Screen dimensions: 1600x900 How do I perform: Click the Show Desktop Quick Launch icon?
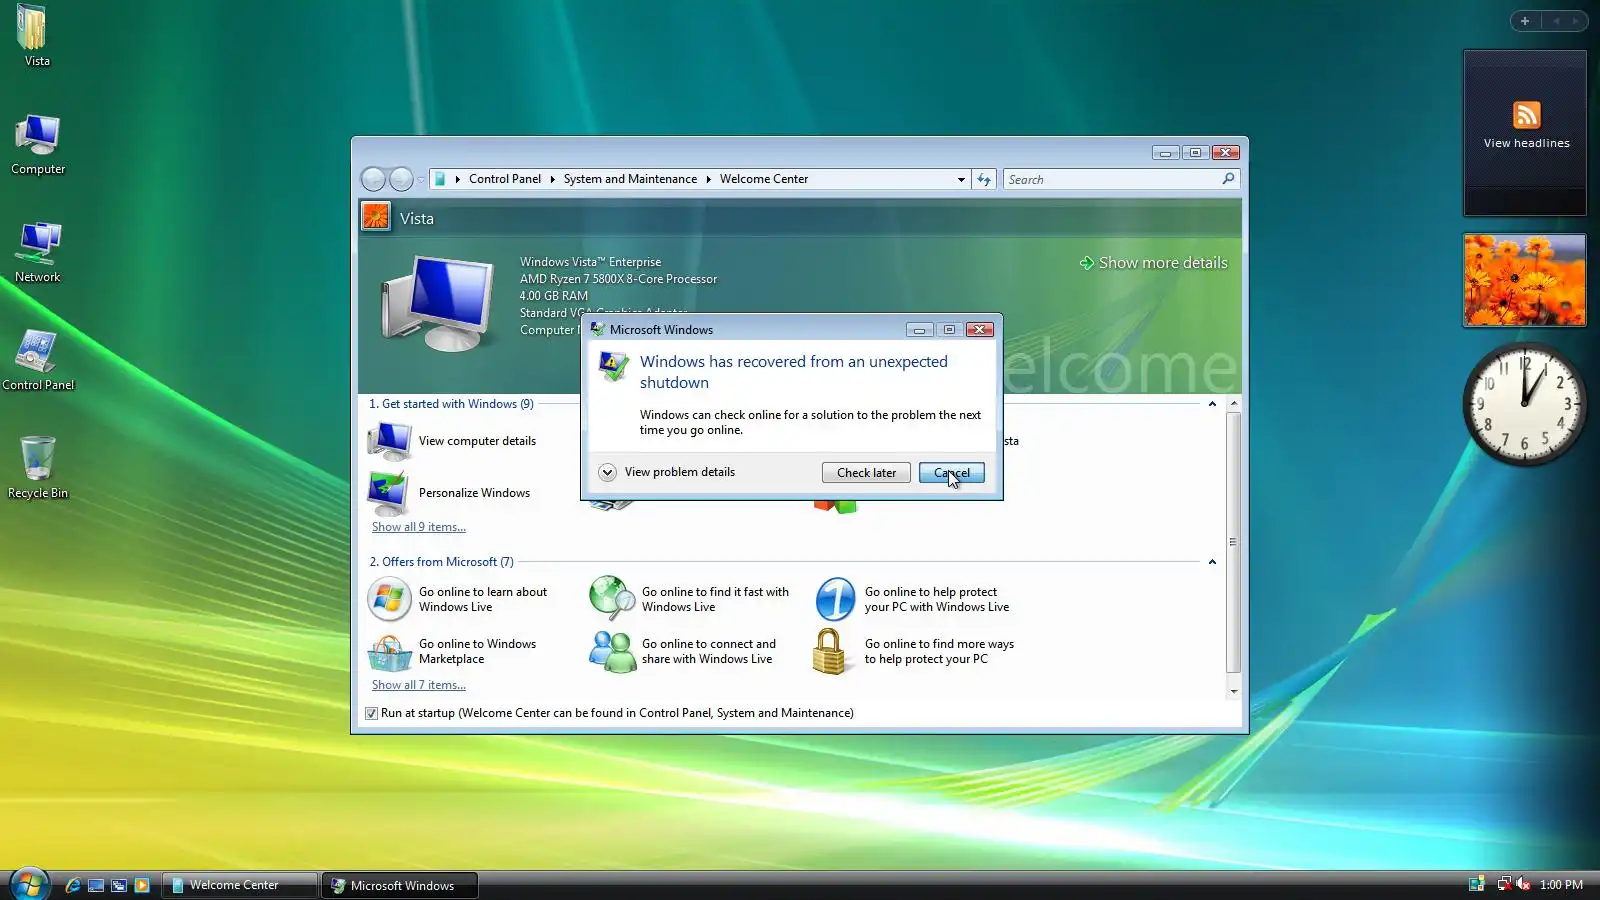pos(96,885)
